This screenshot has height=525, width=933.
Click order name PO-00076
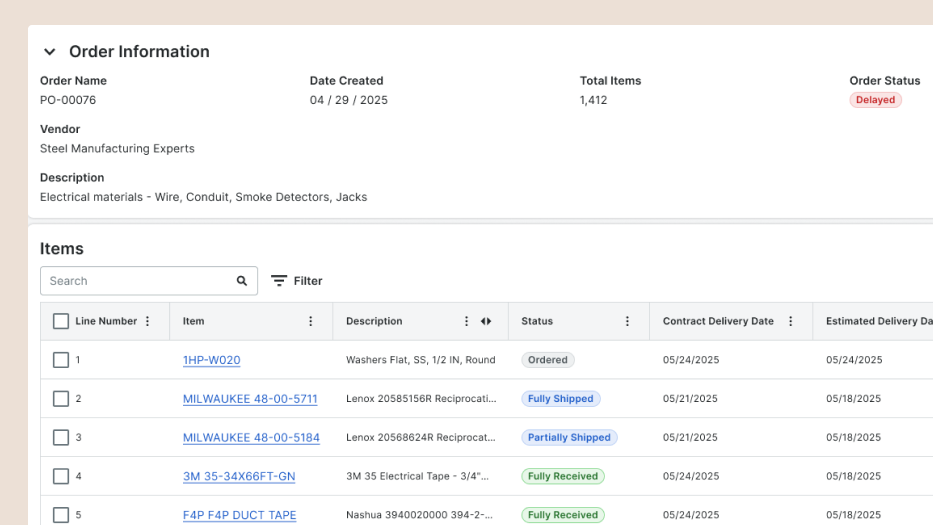pyautogui.click(x=68, y=100)
